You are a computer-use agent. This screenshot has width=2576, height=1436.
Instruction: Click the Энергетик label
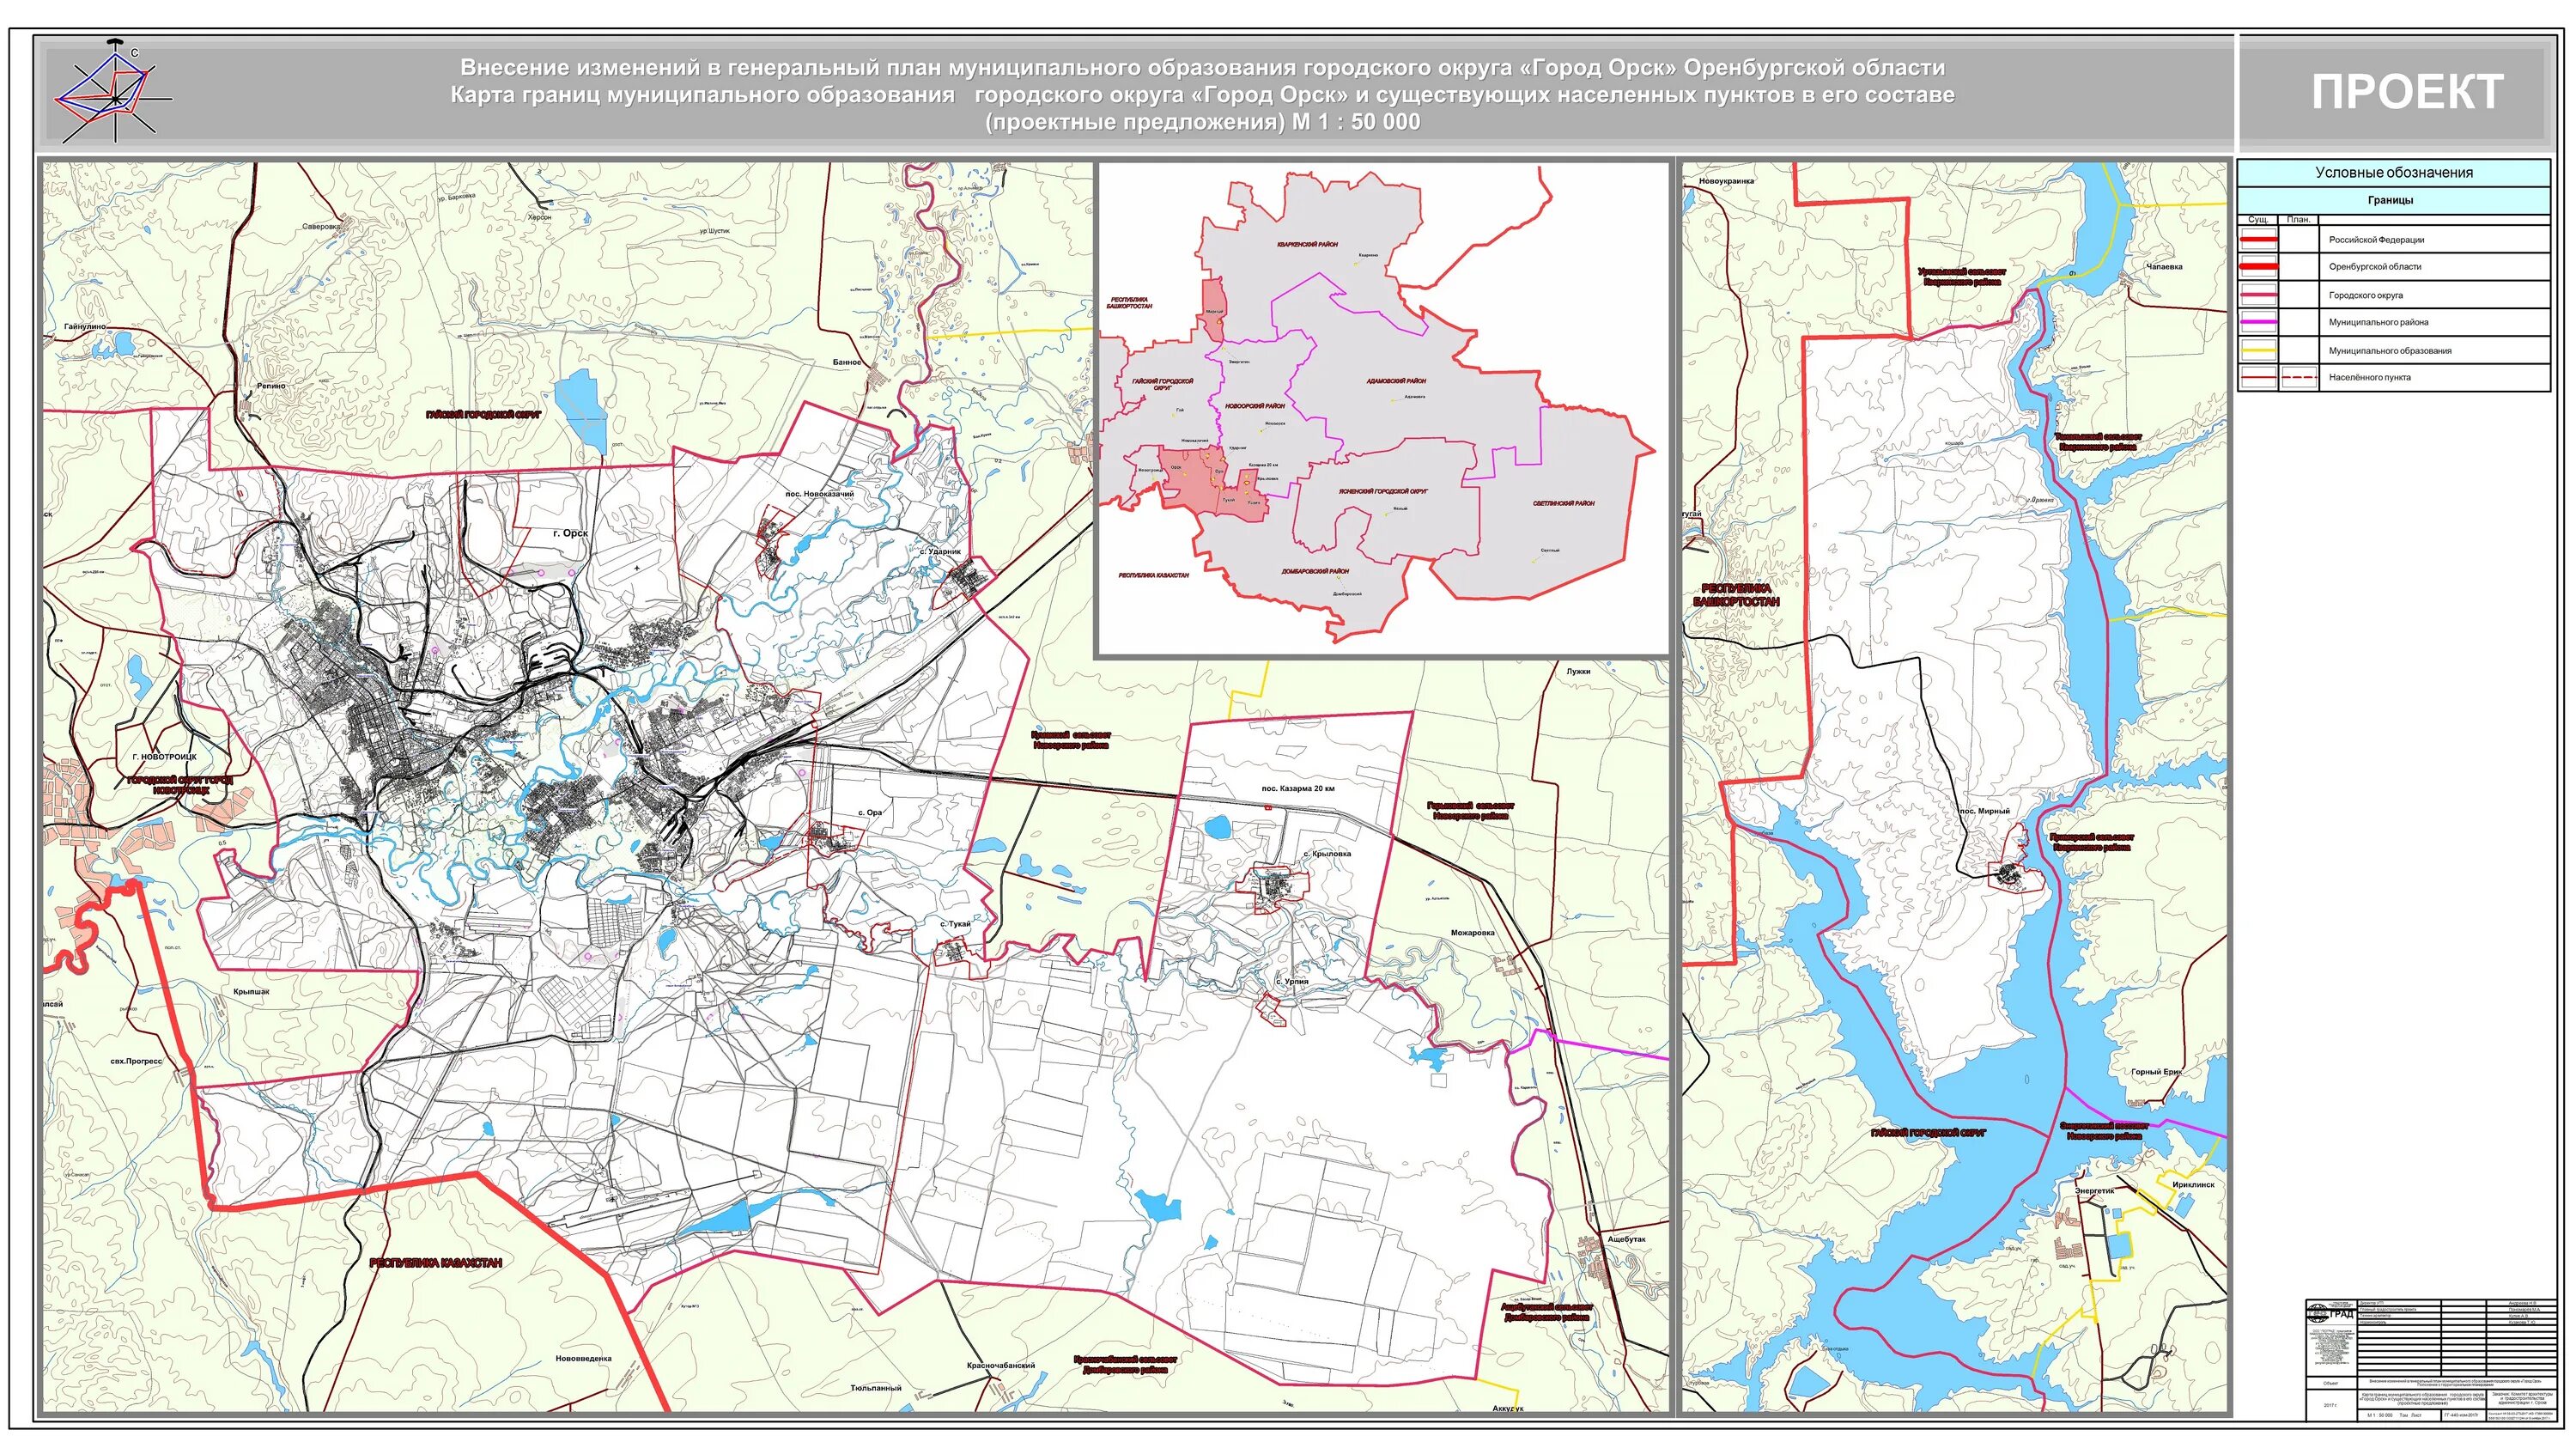pos(2094,1191)
